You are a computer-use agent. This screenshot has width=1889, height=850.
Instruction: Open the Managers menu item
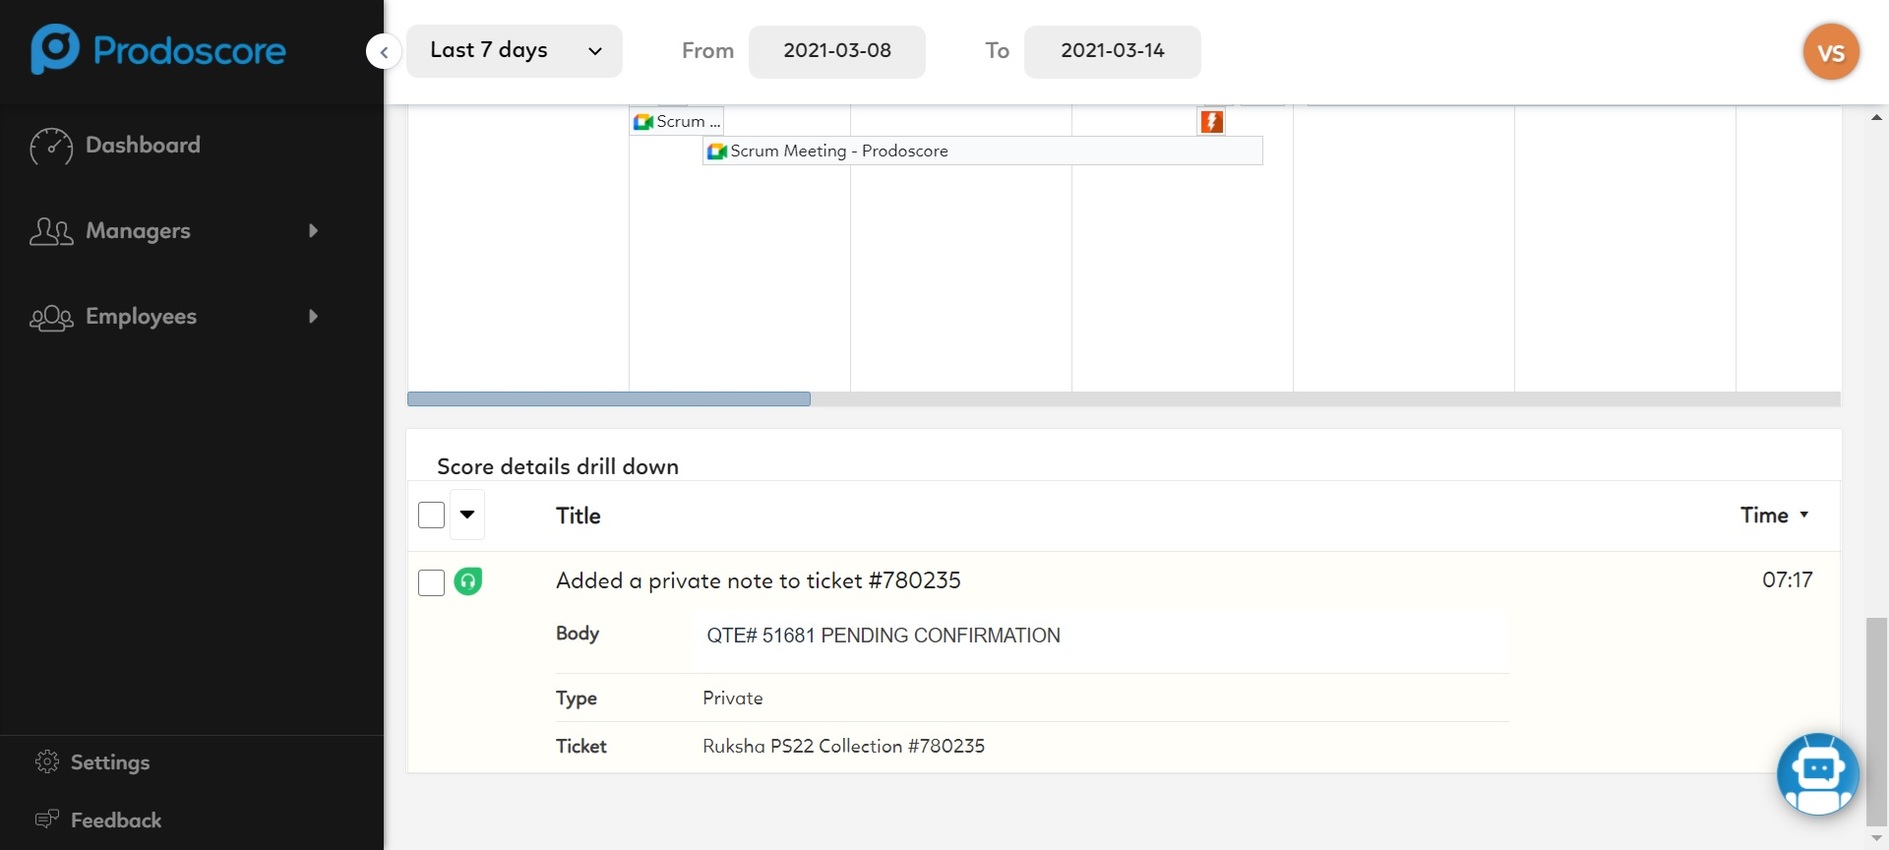pos(138,231)
